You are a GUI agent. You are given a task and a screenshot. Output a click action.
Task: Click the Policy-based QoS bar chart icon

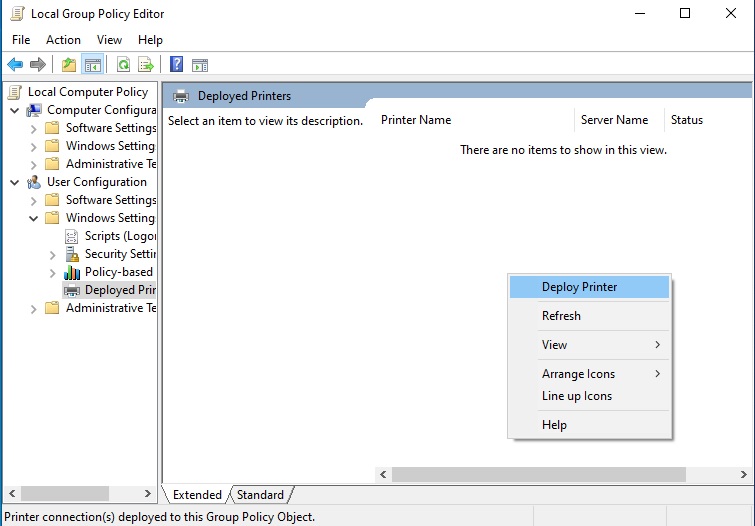[72, 272]
